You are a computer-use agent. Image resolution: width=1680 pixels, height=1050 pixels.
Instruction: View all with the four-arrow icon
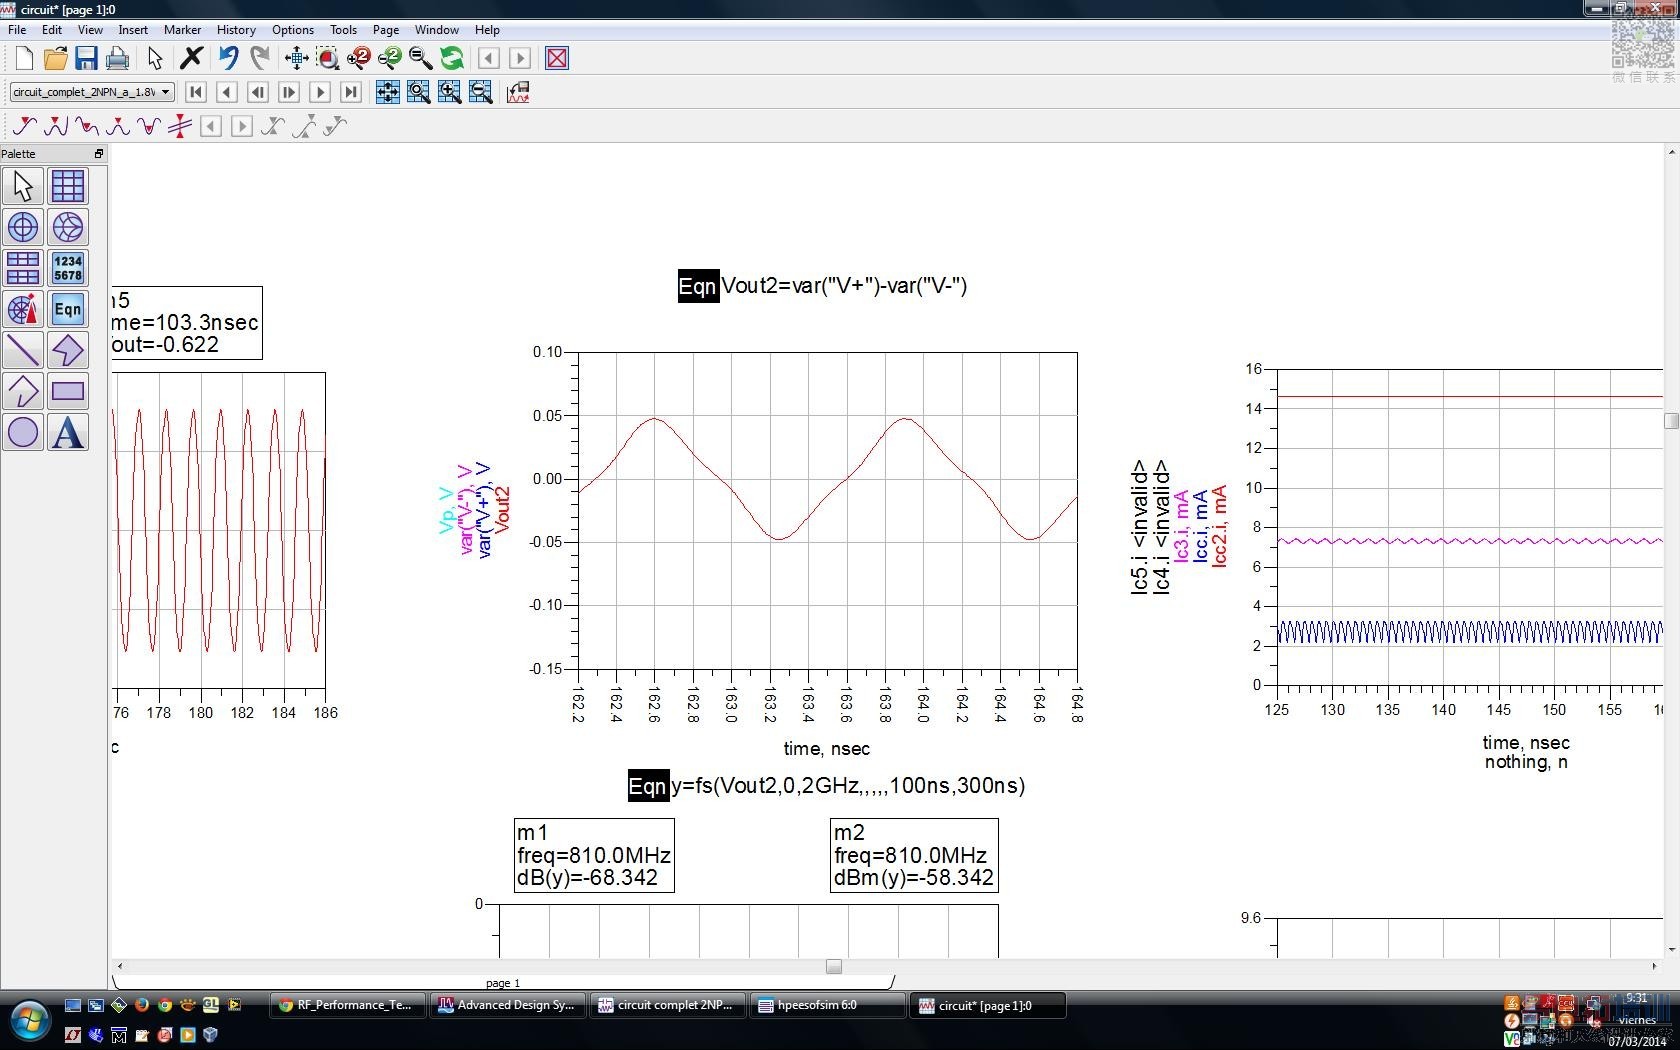[x=296, y=58]
